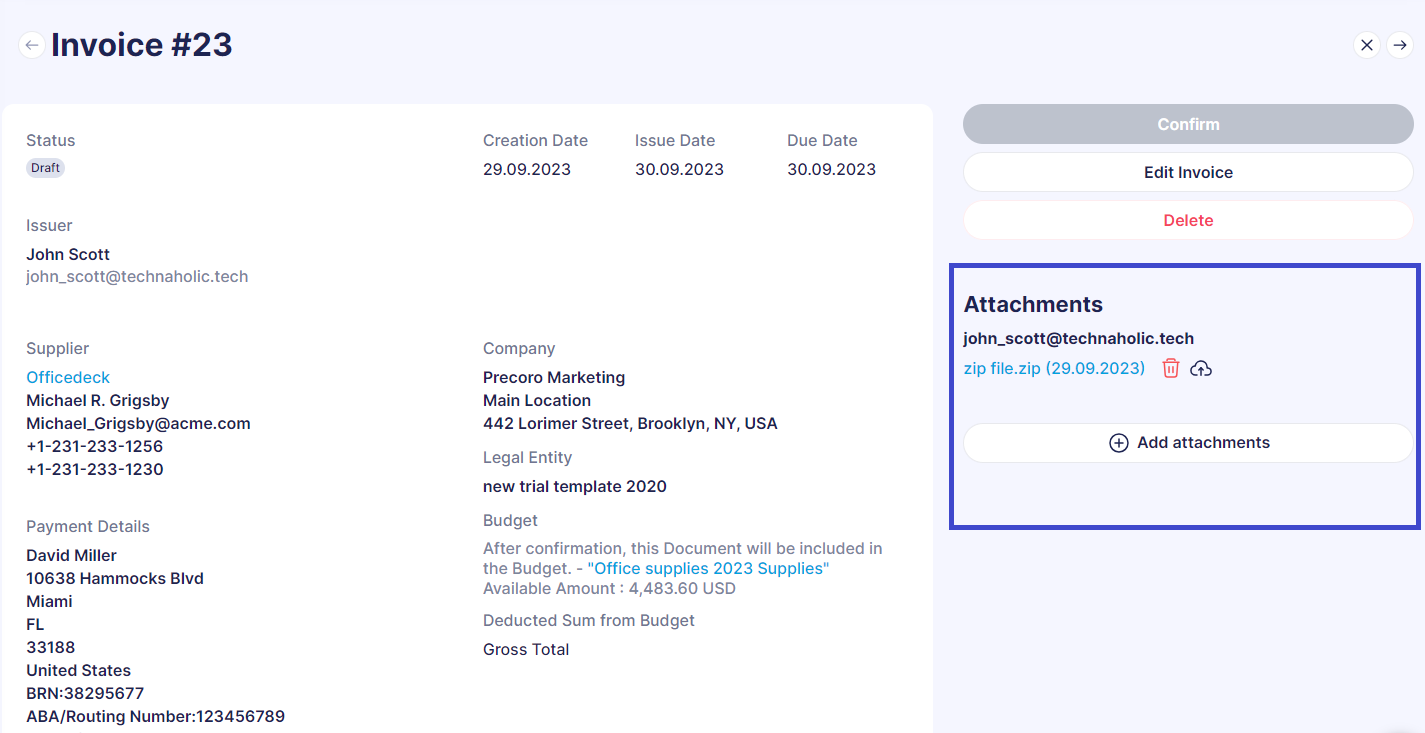
Task: Select the city Miami
Action: point(49,601)
